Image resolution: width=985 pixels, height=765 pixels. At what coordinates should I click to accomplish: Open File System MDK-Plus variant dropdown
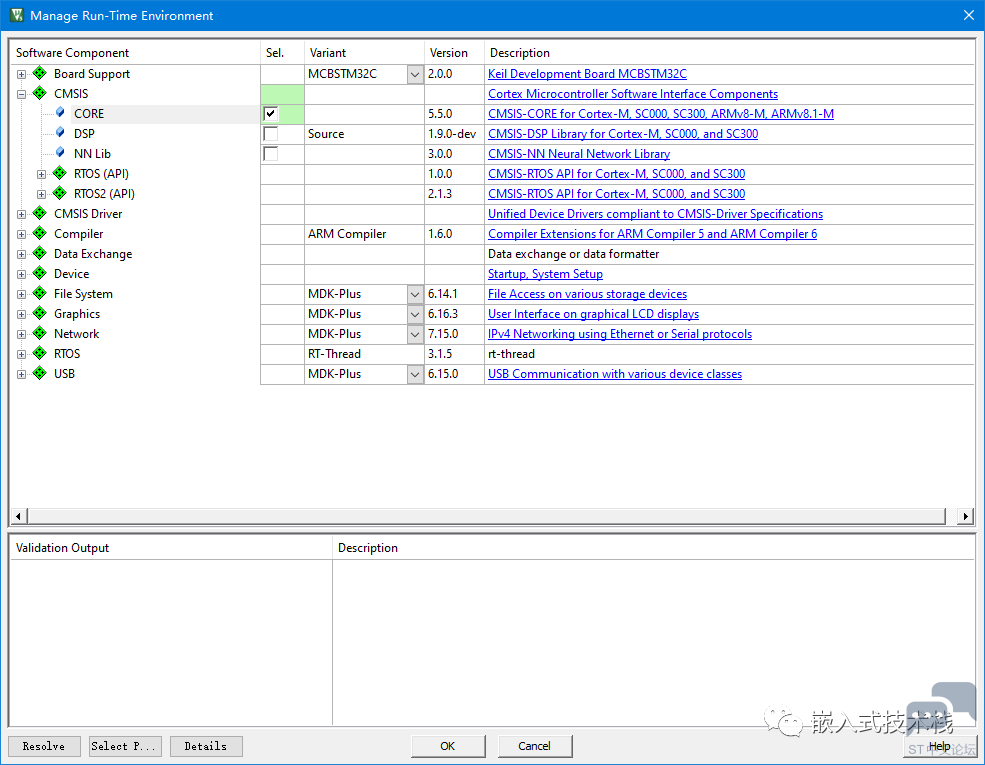click(x=415, y=294)
